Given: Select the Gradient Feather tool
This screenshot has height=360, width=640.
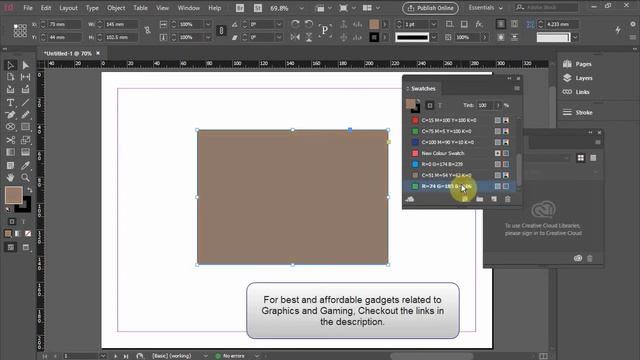Looking at the screenshot, I should point(25,152).
